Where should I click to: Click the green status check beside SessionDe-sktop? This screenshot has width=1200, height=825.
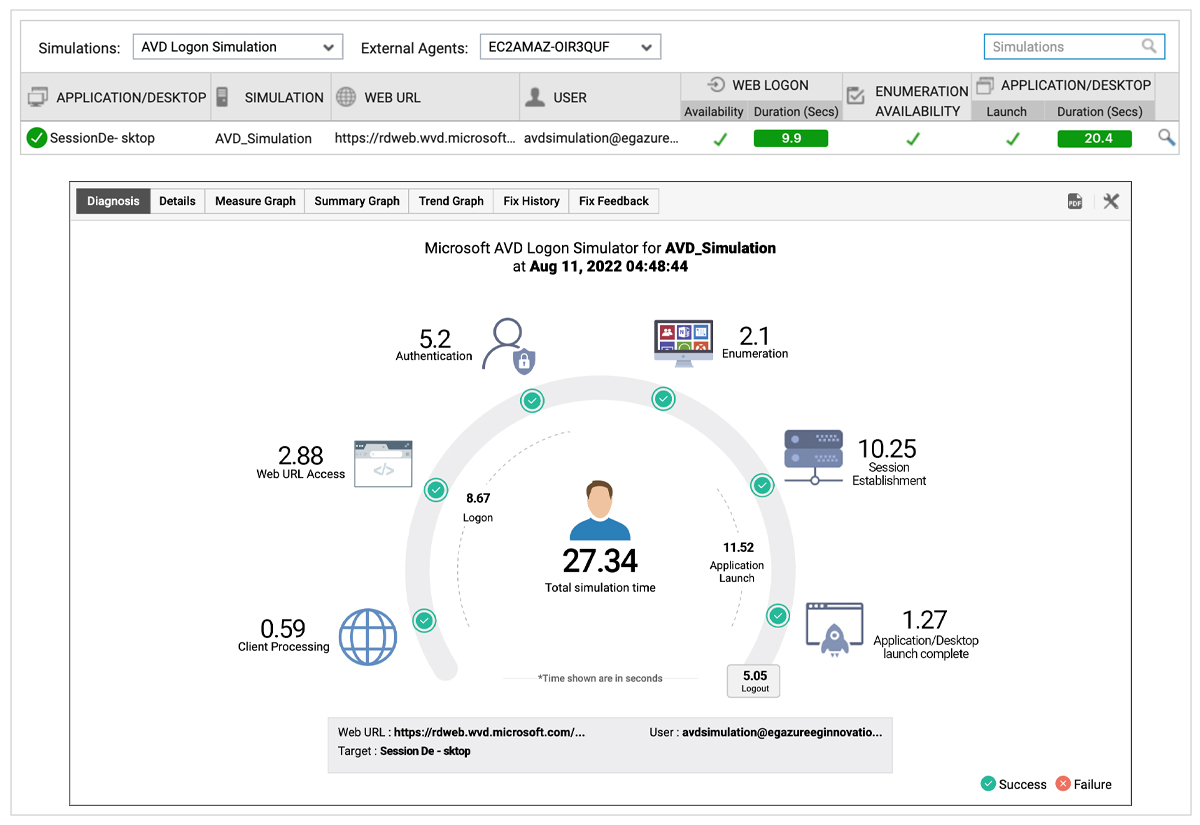(37, 138)
